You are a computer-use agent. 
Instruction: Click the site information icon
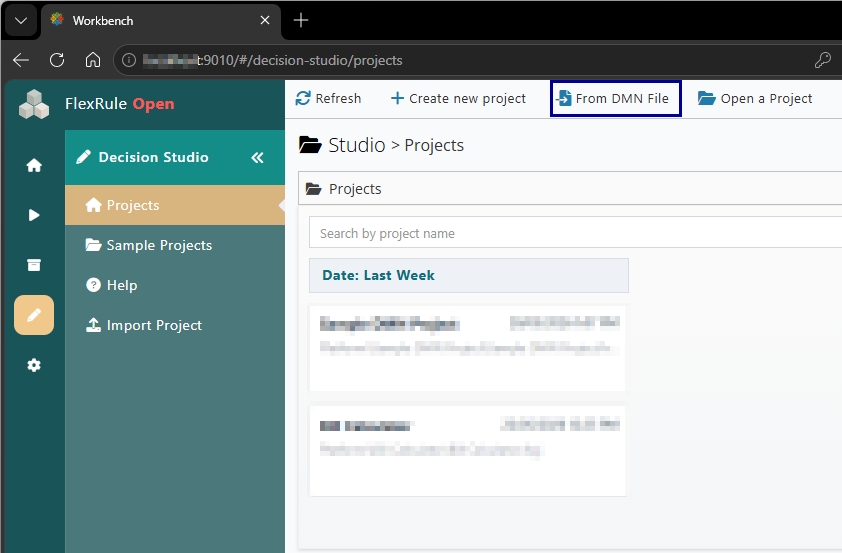(x=129, y=60)
